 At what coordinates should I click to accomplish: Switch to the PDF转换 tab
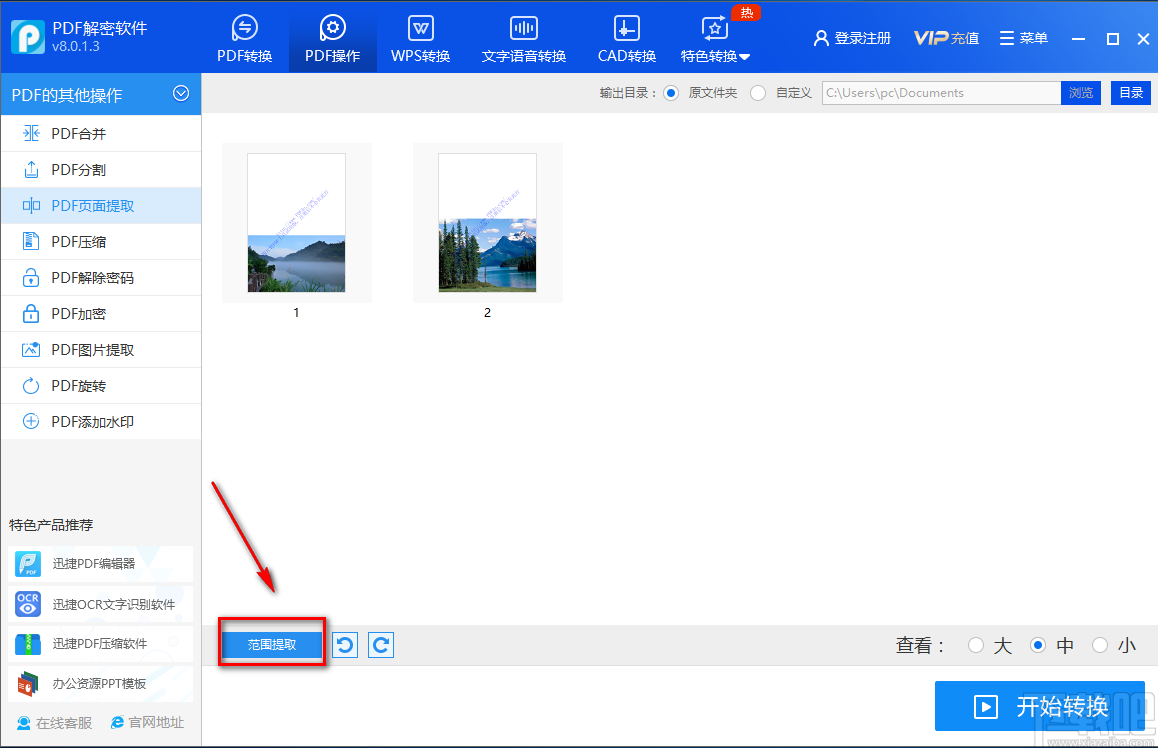245,38
